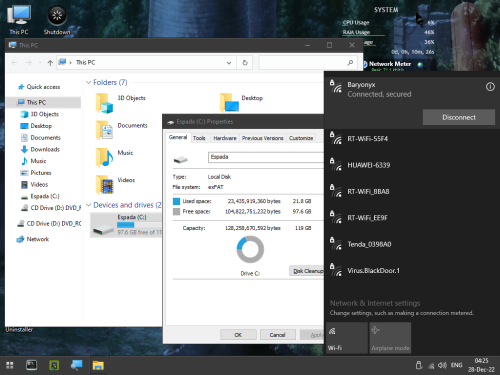The image size is (500, 375).
Task: Open the Shutdown desktop shortcut
Action: click(x=57, y=20)
